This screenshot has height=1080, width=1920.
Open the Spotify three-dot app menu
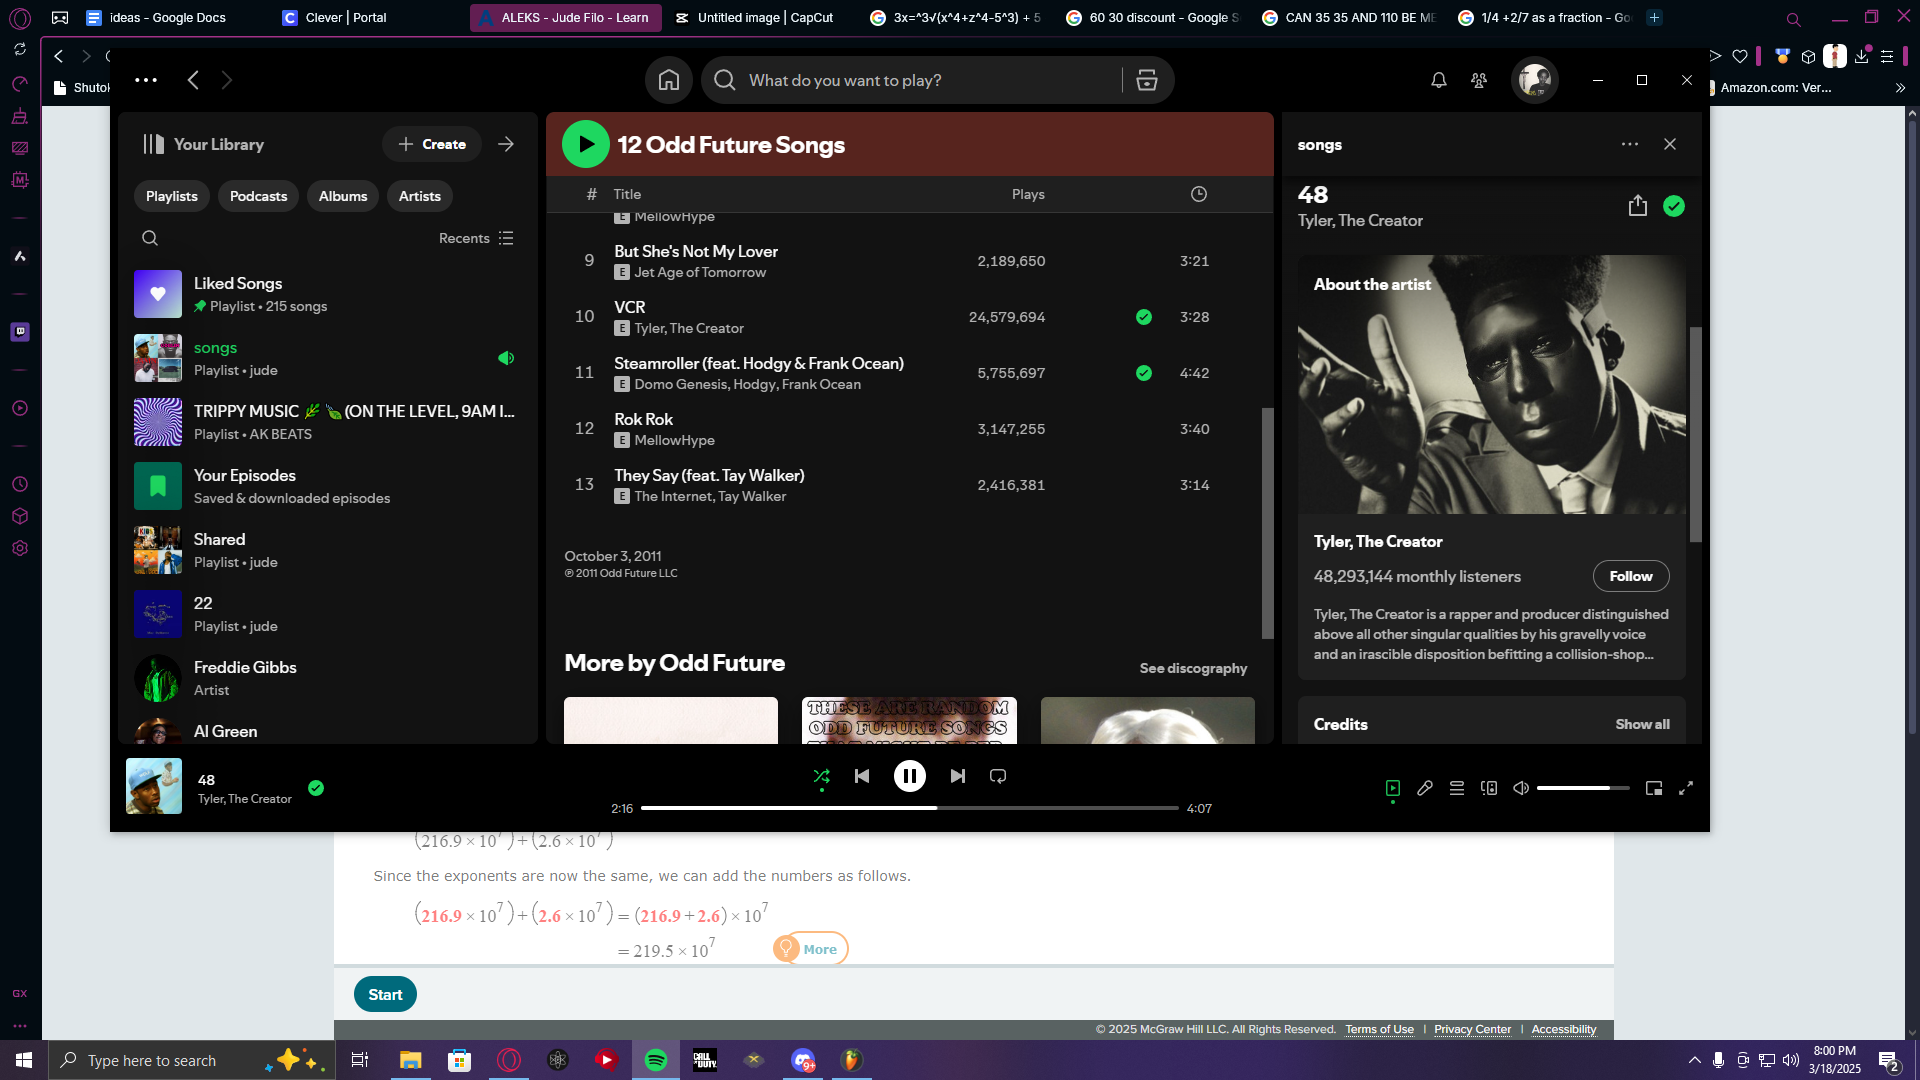point(146,80)
